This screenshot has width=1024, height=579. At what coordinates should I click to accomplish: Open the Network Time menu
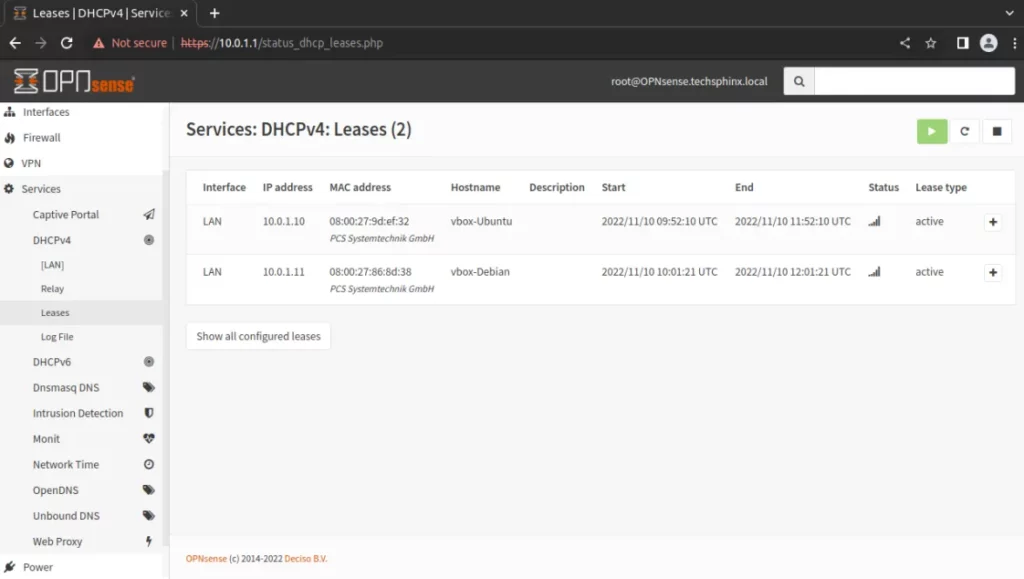coord(66,464)
